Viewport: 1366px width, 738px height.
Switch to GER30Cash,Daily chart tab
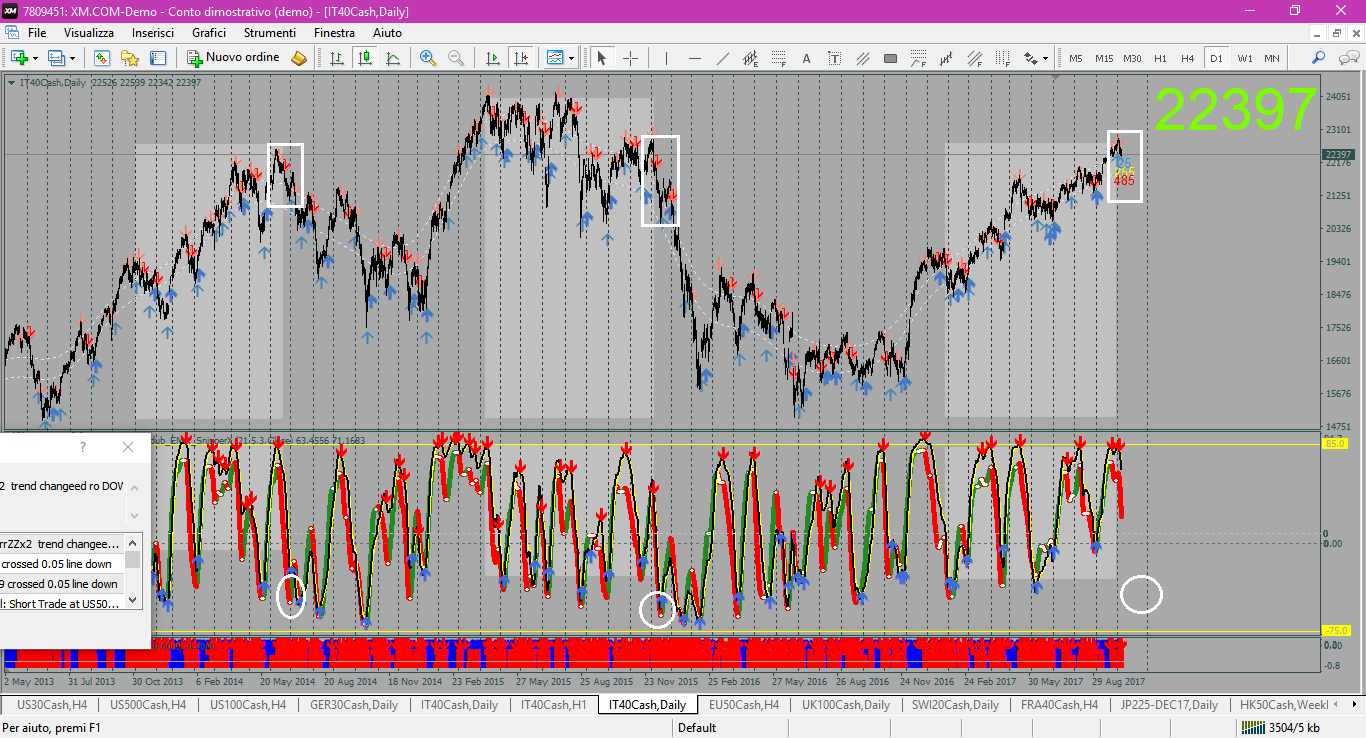(354, 705)
